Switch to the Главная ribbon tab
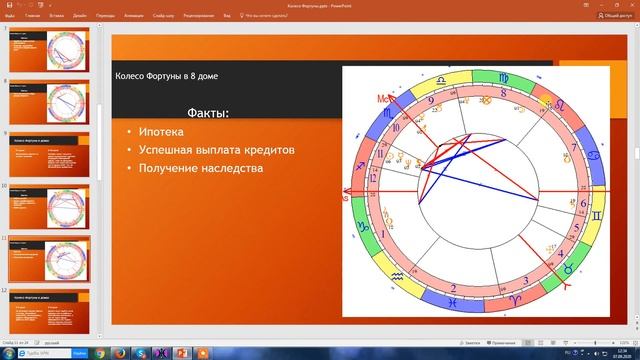The height and width of the screenshot is (360, 640). point(32,16)
